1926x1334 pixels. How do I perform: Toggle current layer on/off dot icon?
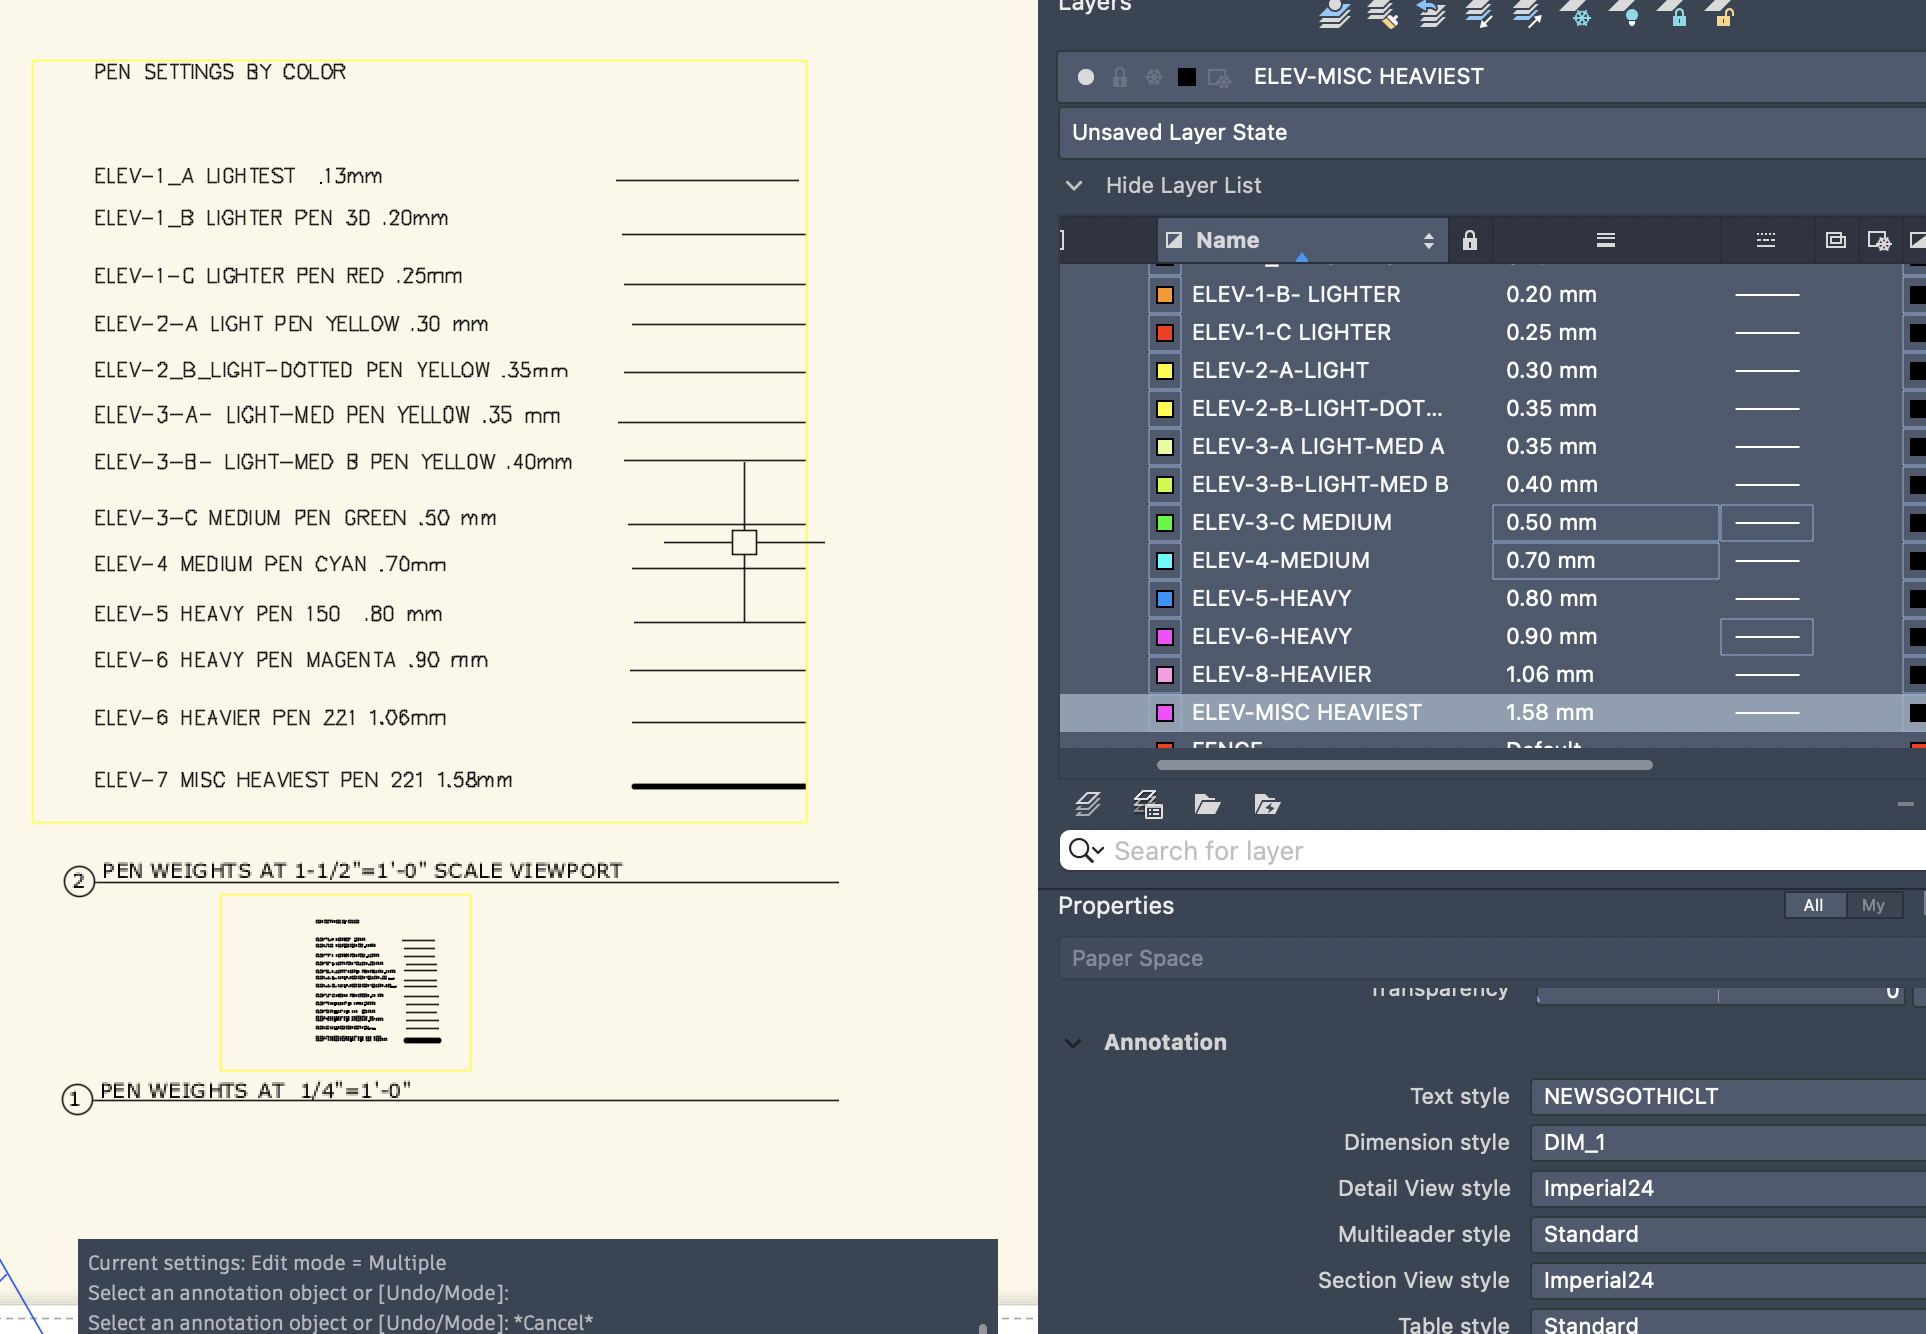coord(1086,77)
